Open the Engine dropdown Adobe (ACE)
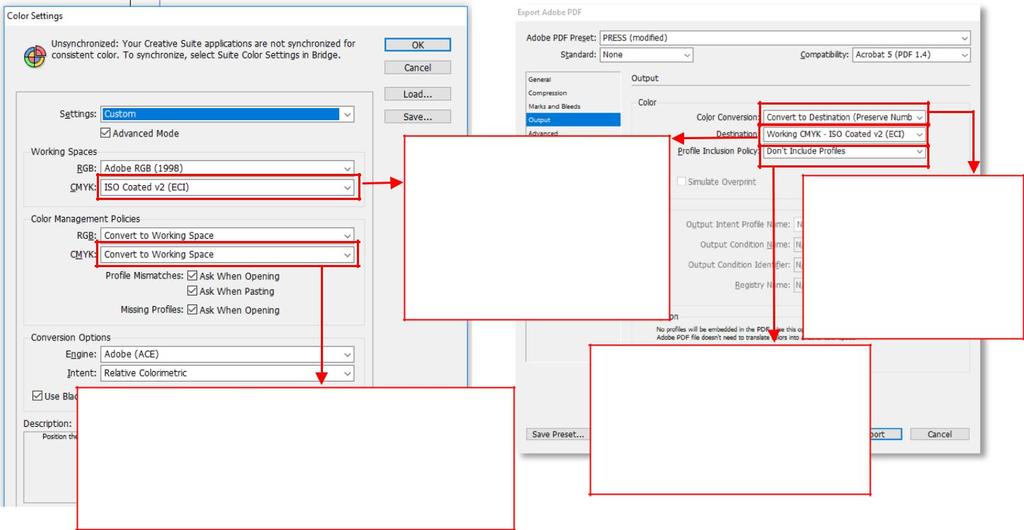The image size is (1024, 530). tap(227, 354)
